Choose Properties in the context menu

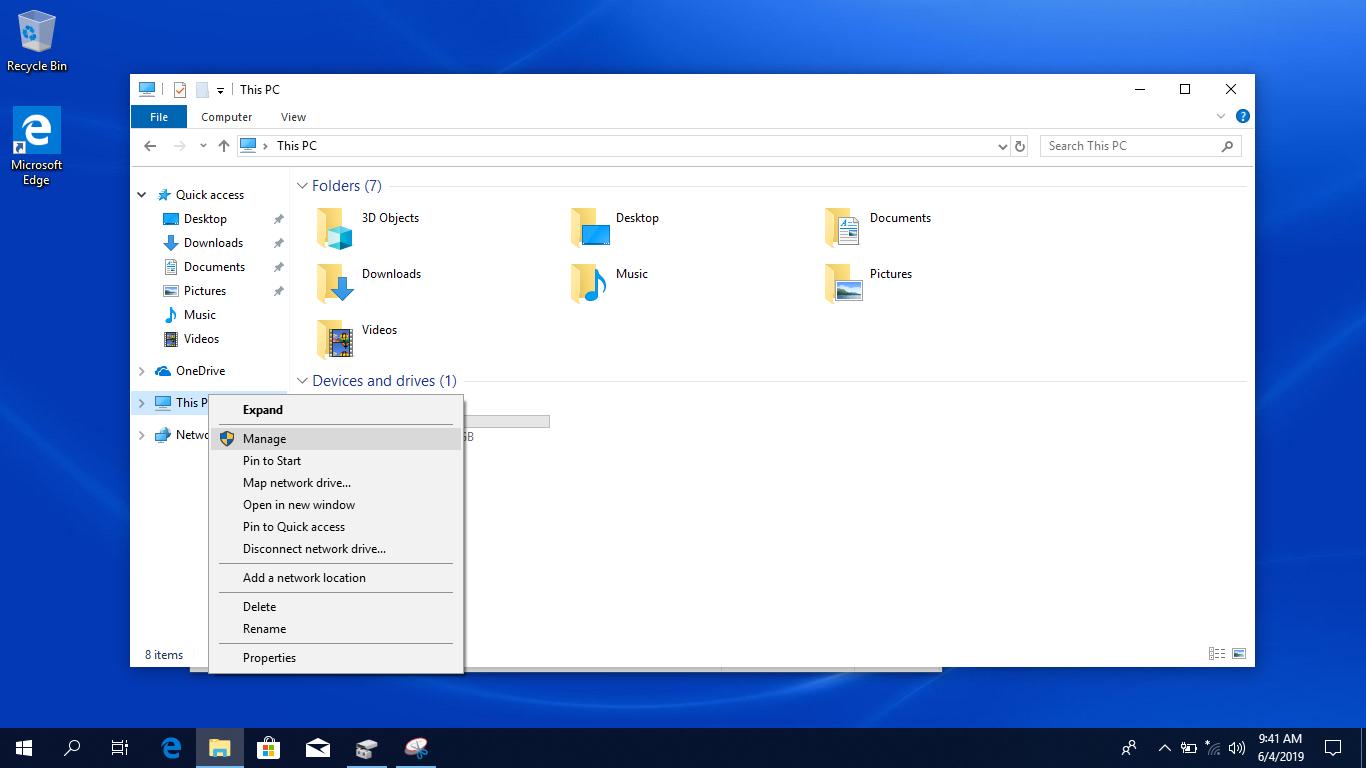[x=269, y=658]
